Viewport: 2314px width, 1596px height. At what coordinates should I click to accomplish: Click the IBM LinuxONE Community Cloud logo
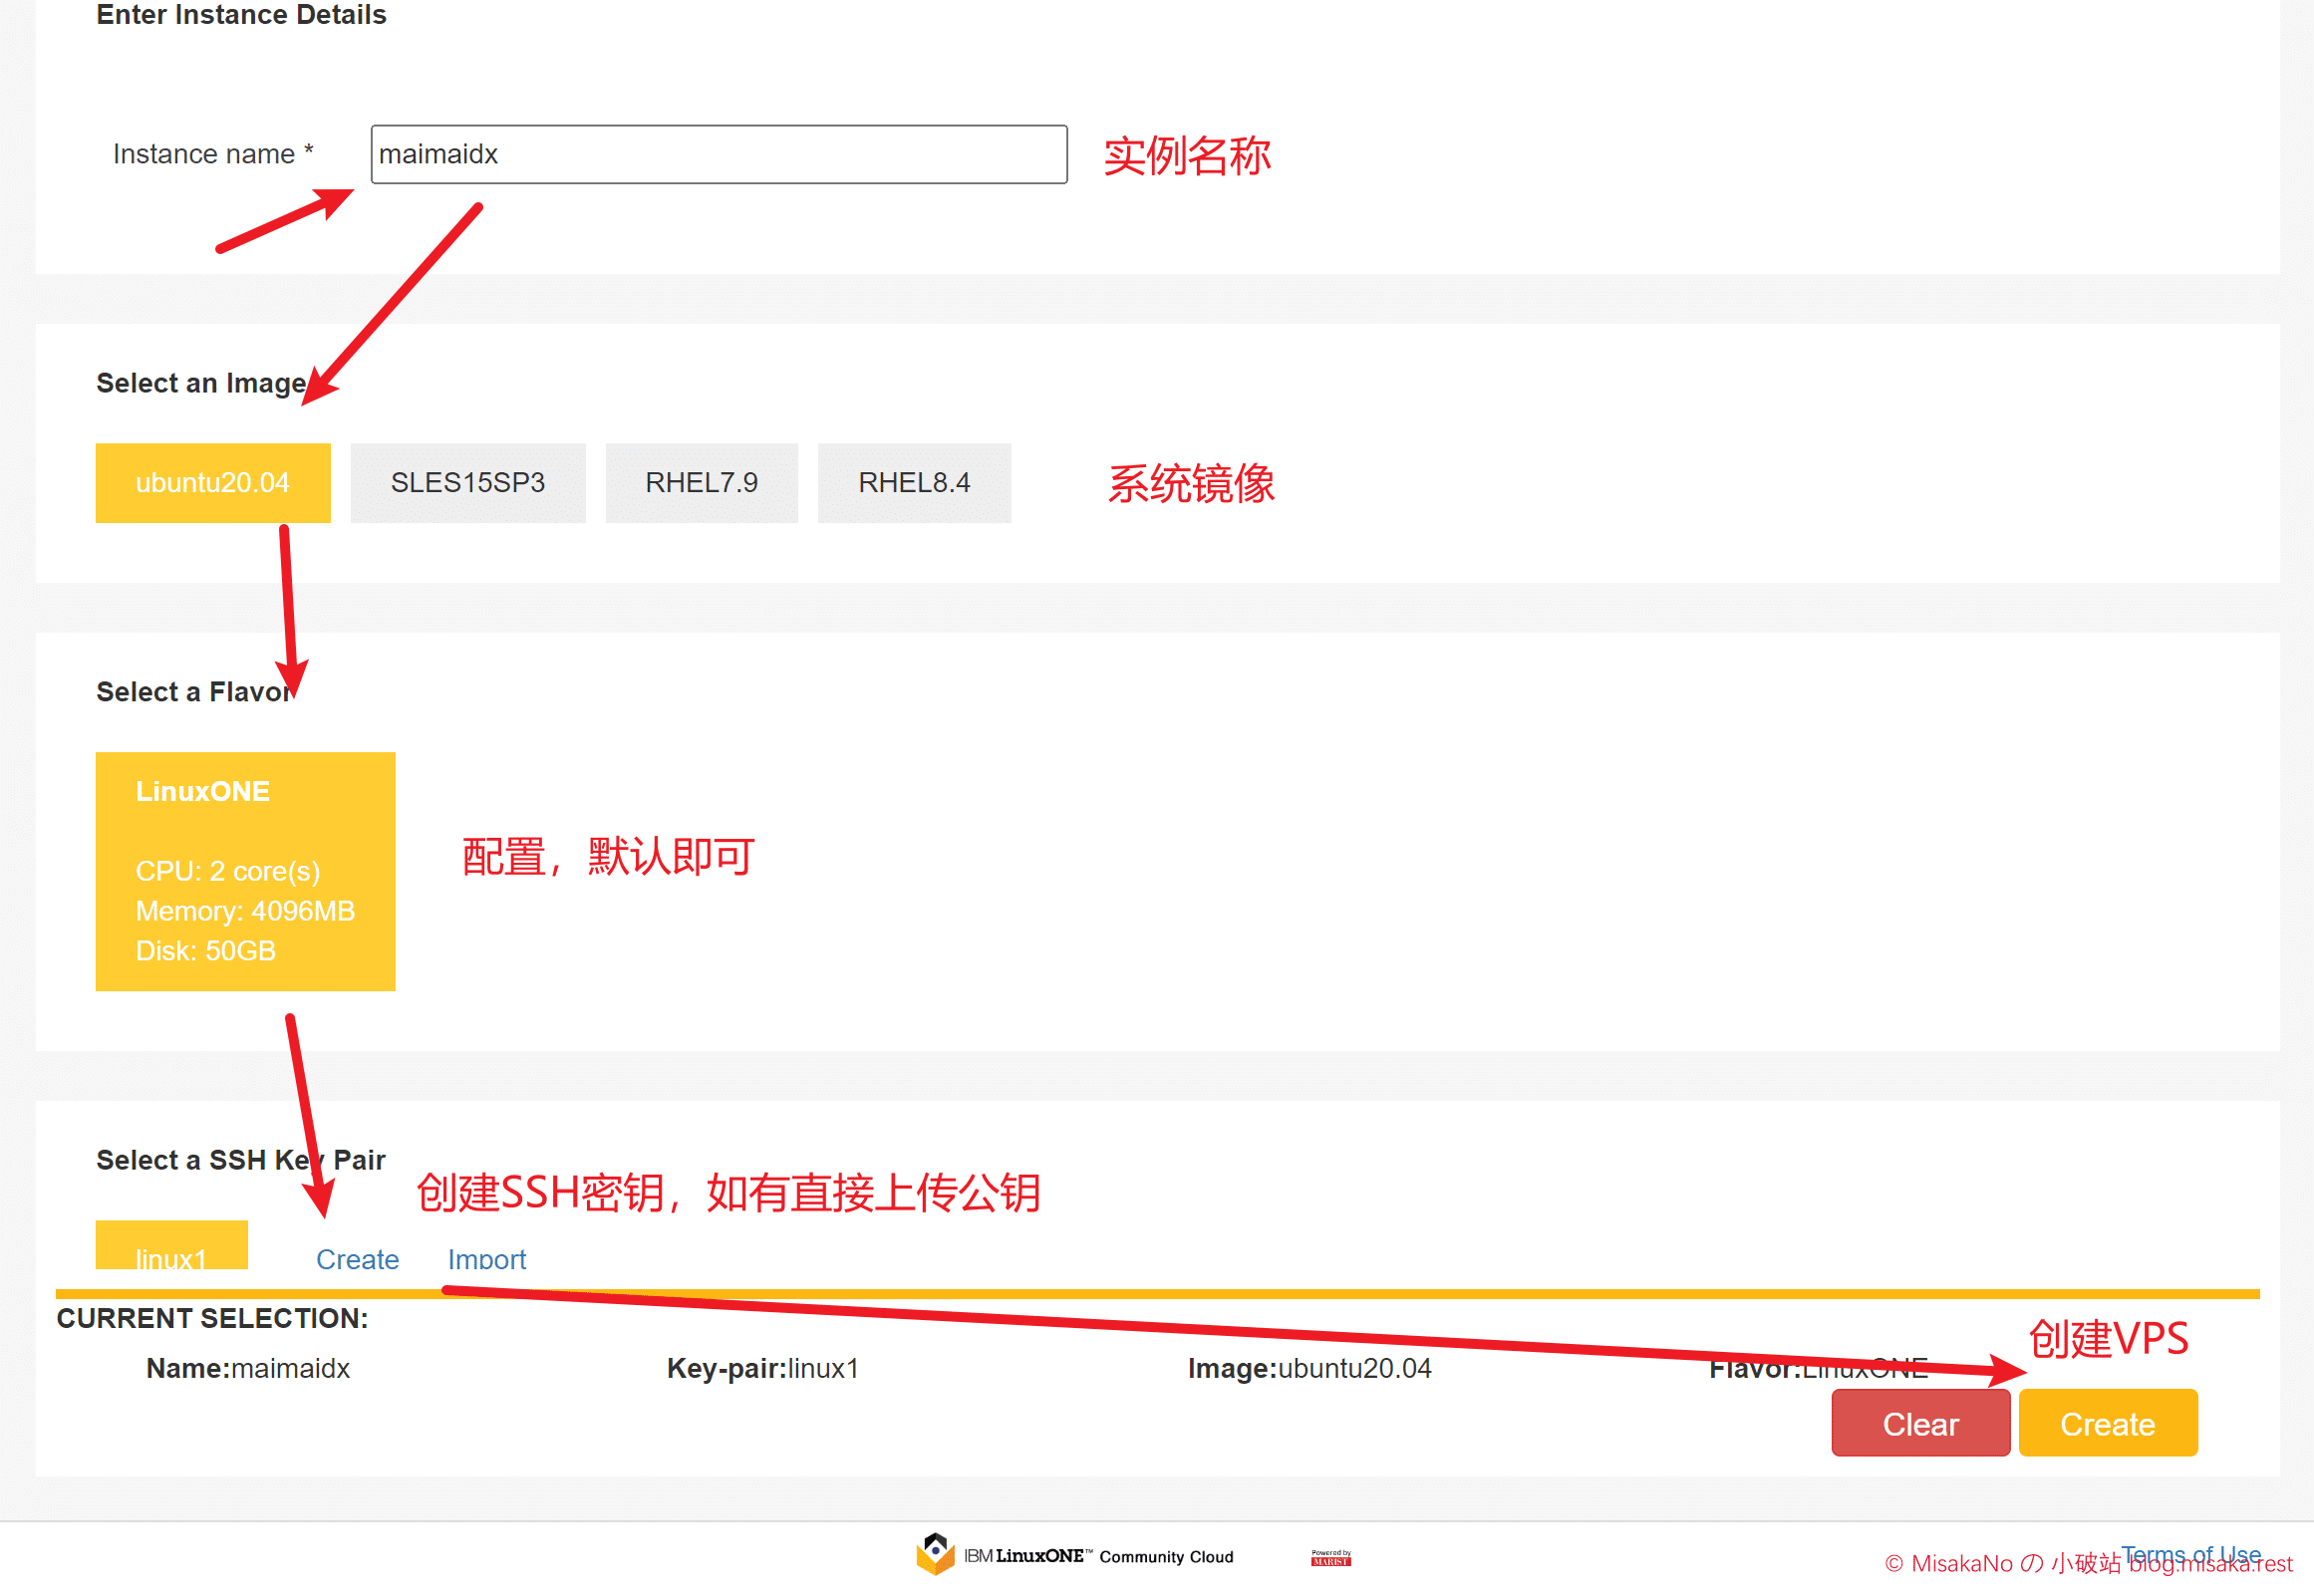(1074, 1555)
